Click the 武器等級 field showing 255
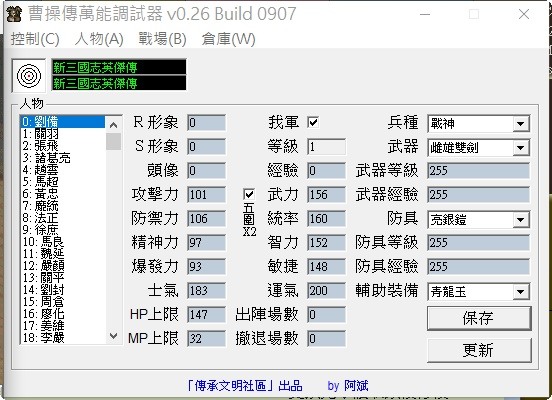The height and width of the screenshot is (400, 552). [x=479, y=170]
